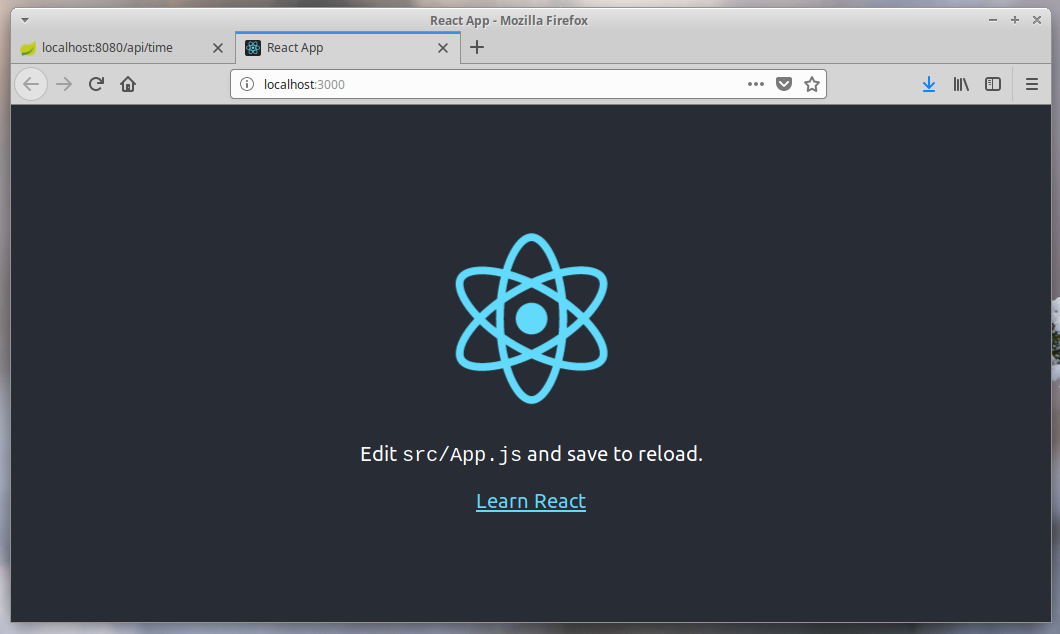This screenshot has width=1060, height=634.
Task: Close the React App tab
Action: [443, 47]
